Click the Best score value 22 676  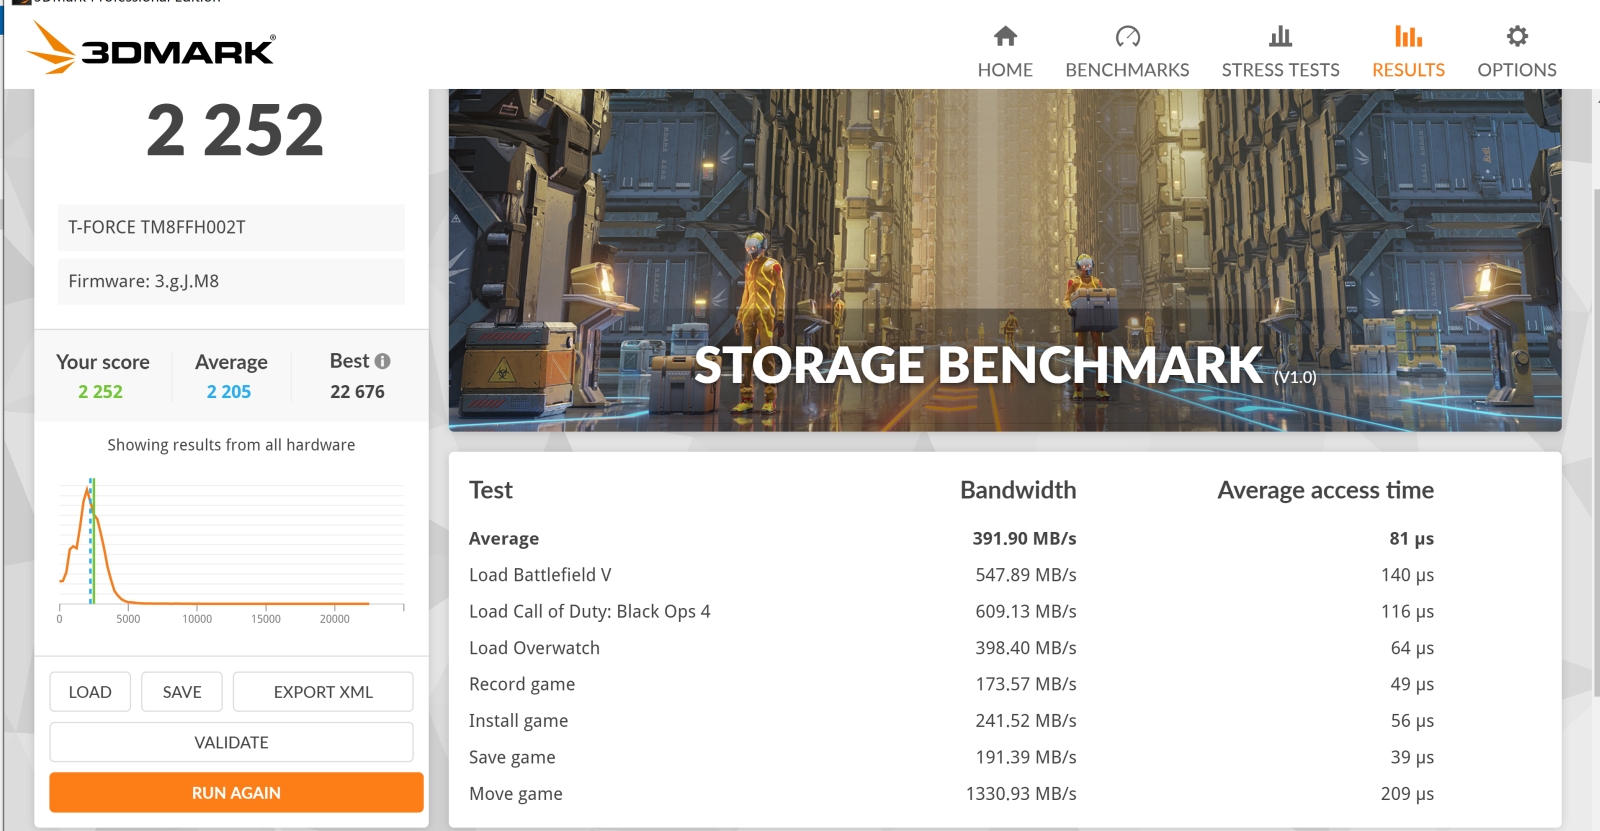[x=357, y=392]
